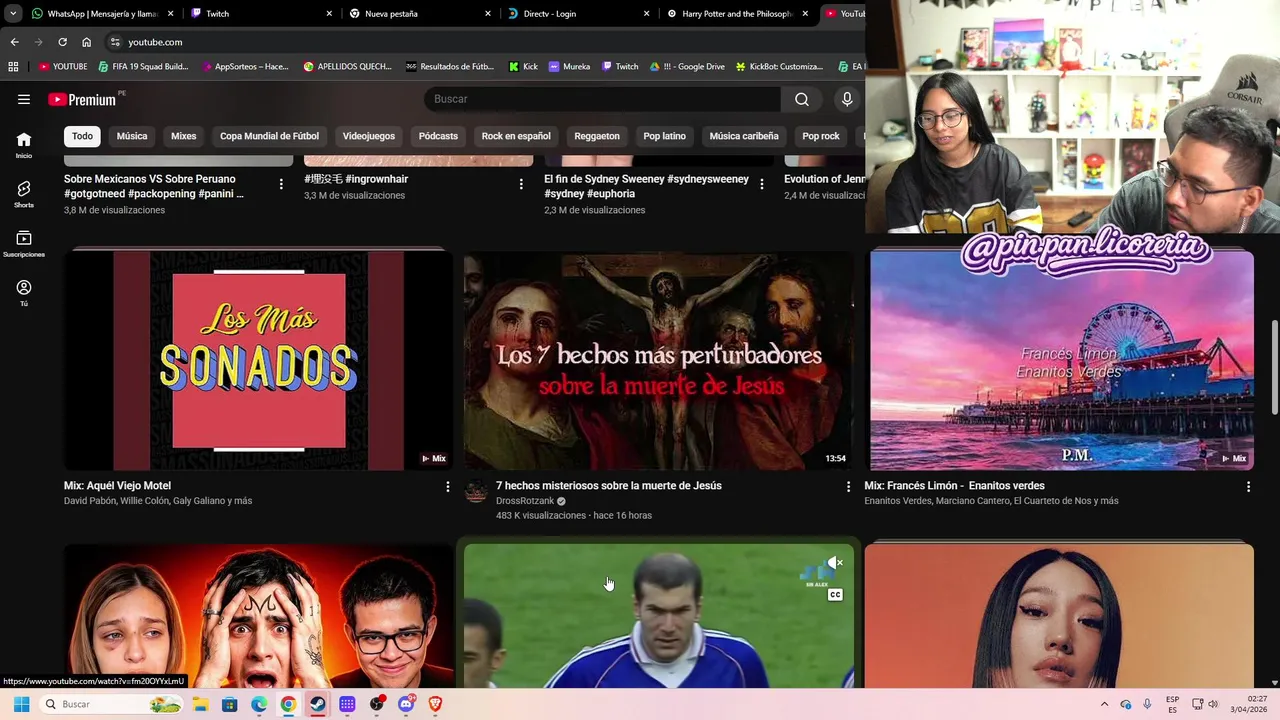
Task: Open options for Mix: Francés Limón
Action: click(x=1248, y=487)
